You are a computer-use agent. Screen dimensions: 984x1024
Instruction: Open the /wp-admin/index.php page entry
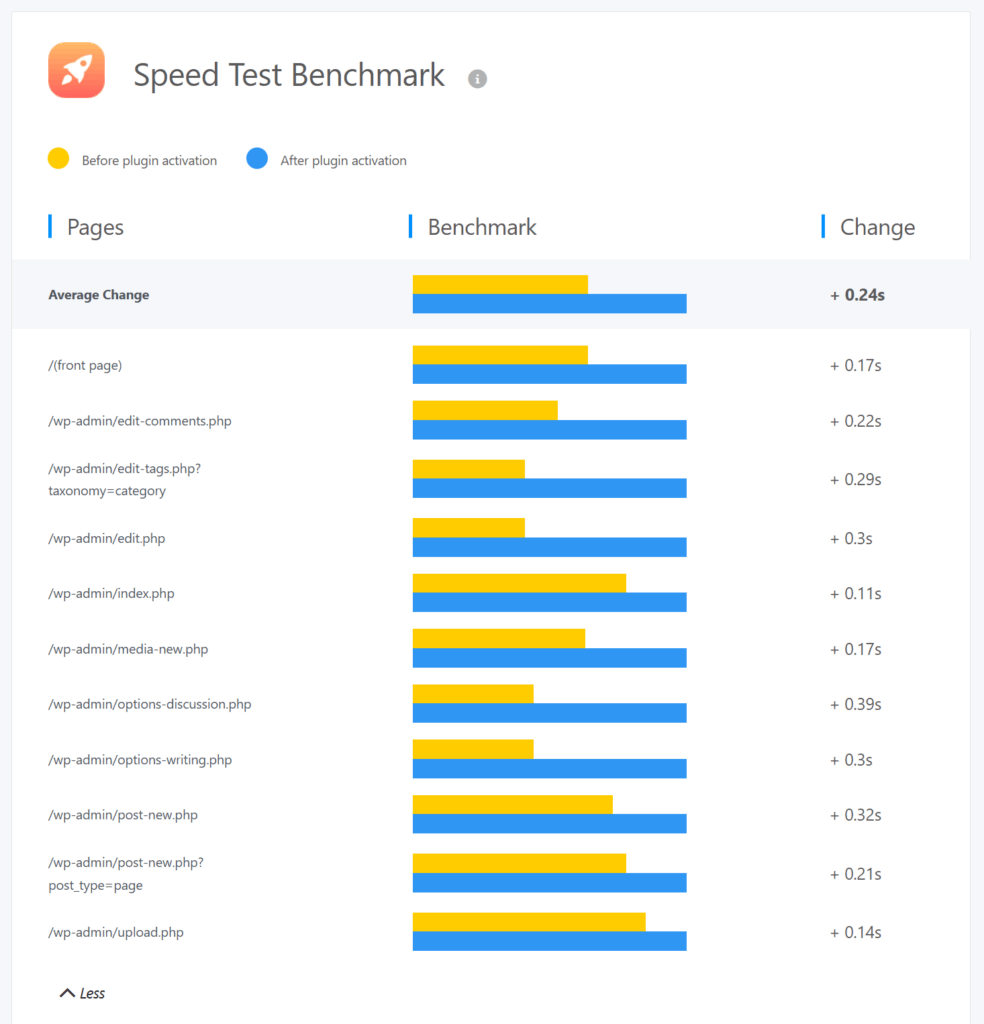pos(111,593)
